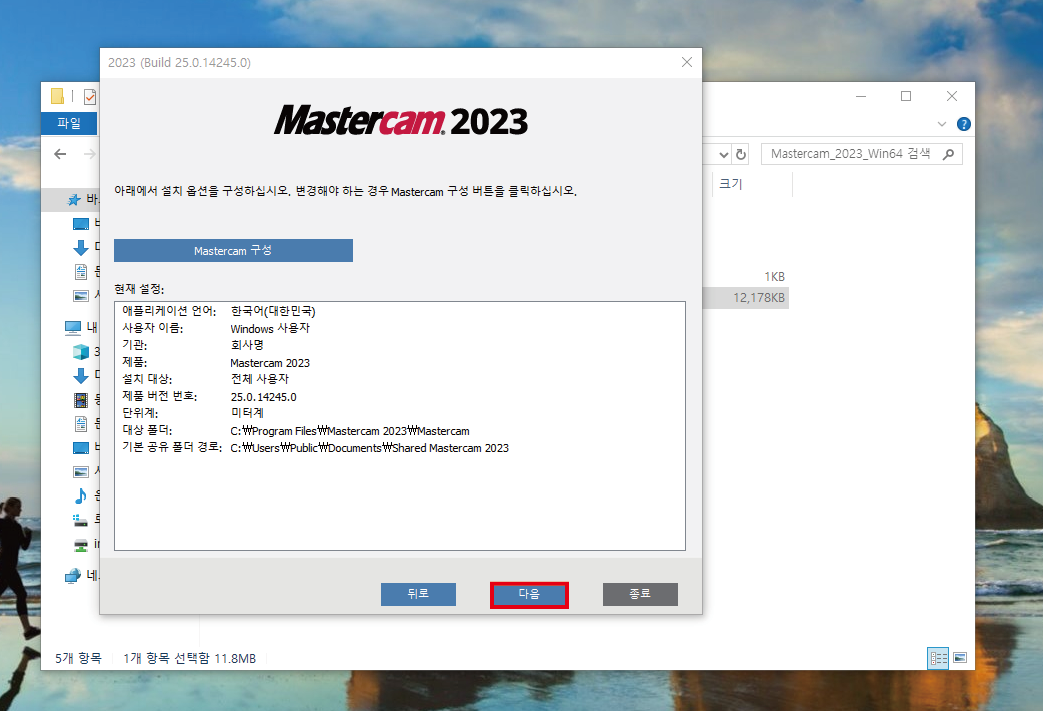Click the yellow folder icon in Explorer title bar
The width and height of the screenshot is (1043, 711).
click(x=58, y=96)
